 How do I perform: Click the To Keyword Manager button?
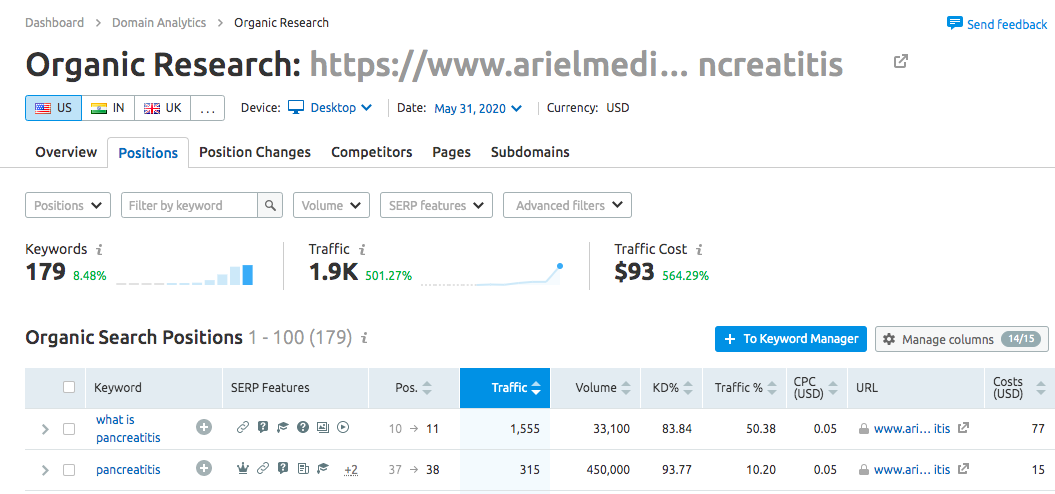click(x=790, y=339)
